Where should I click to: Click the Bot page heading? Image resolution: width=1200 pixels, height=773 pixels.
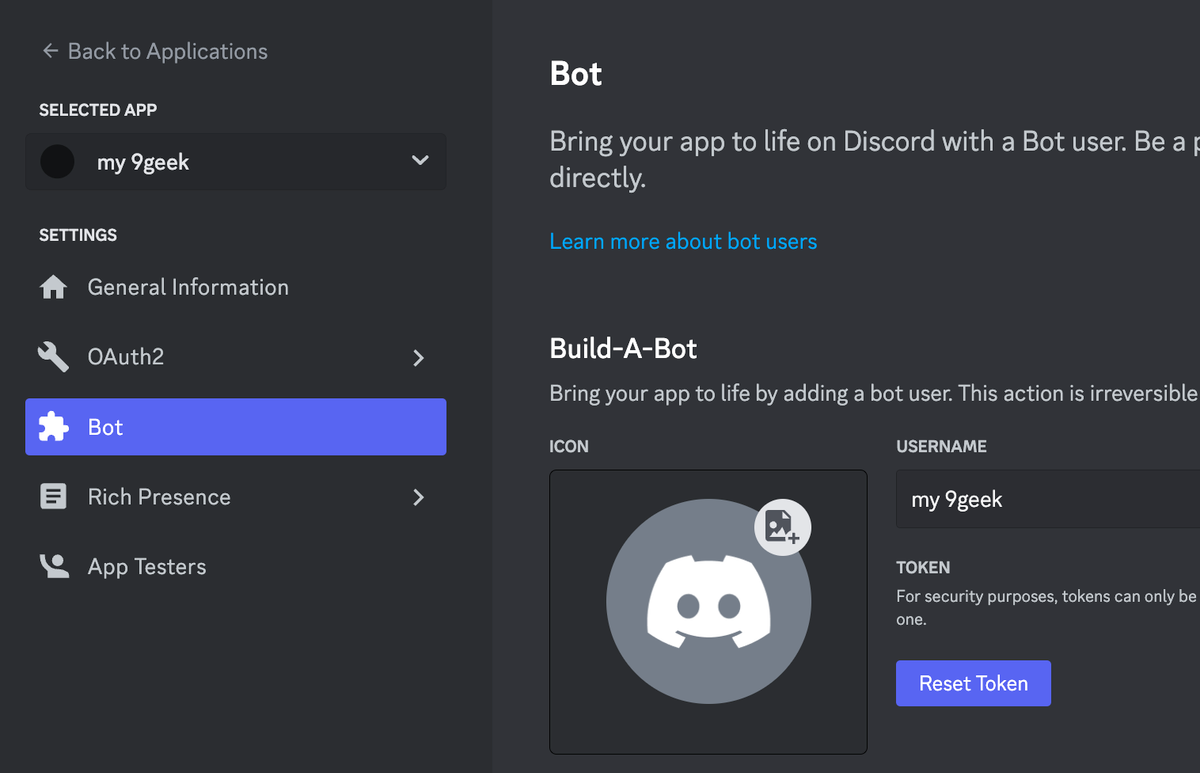(x=576, y=74)
